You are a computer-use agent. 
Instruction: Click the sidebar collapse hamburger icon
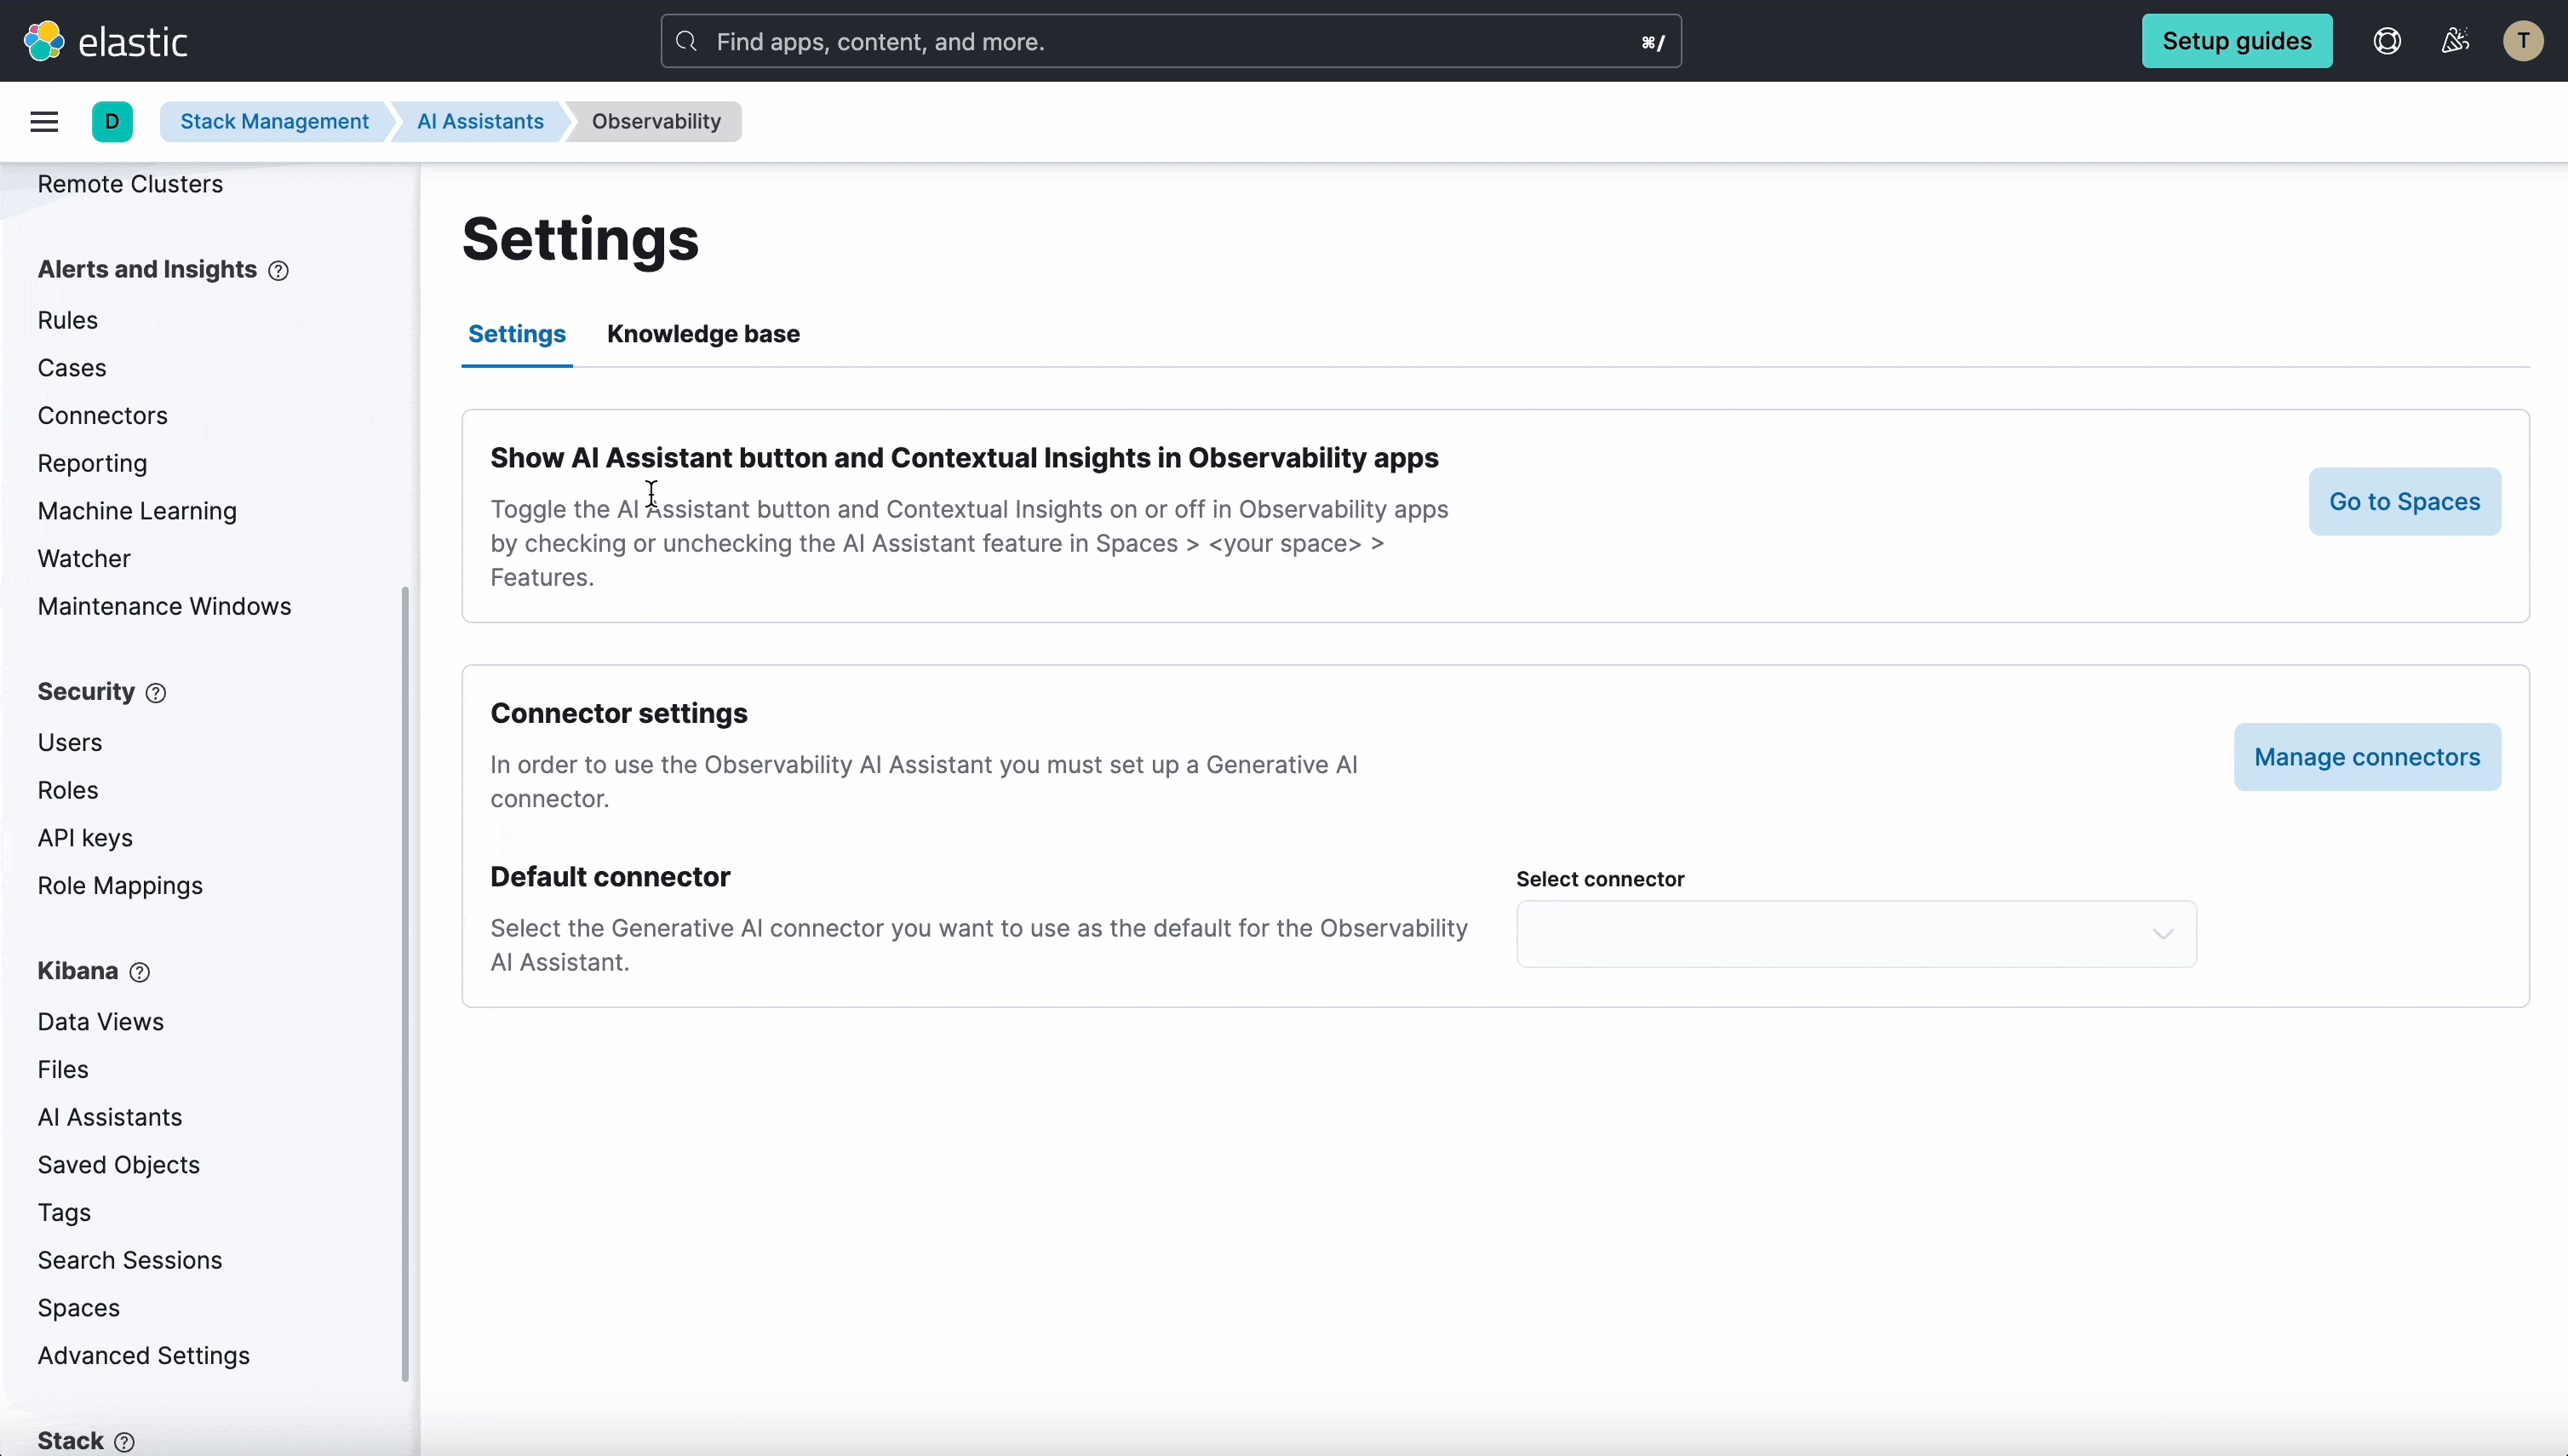point(44,120)
